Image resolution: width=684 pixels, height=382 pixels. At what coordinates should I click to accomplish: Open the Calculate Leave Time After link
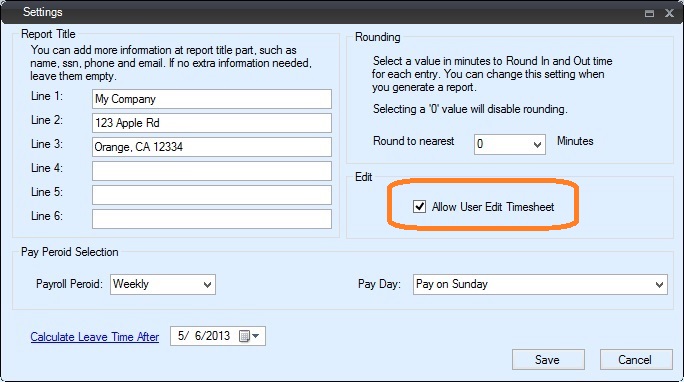coord(95,337)
